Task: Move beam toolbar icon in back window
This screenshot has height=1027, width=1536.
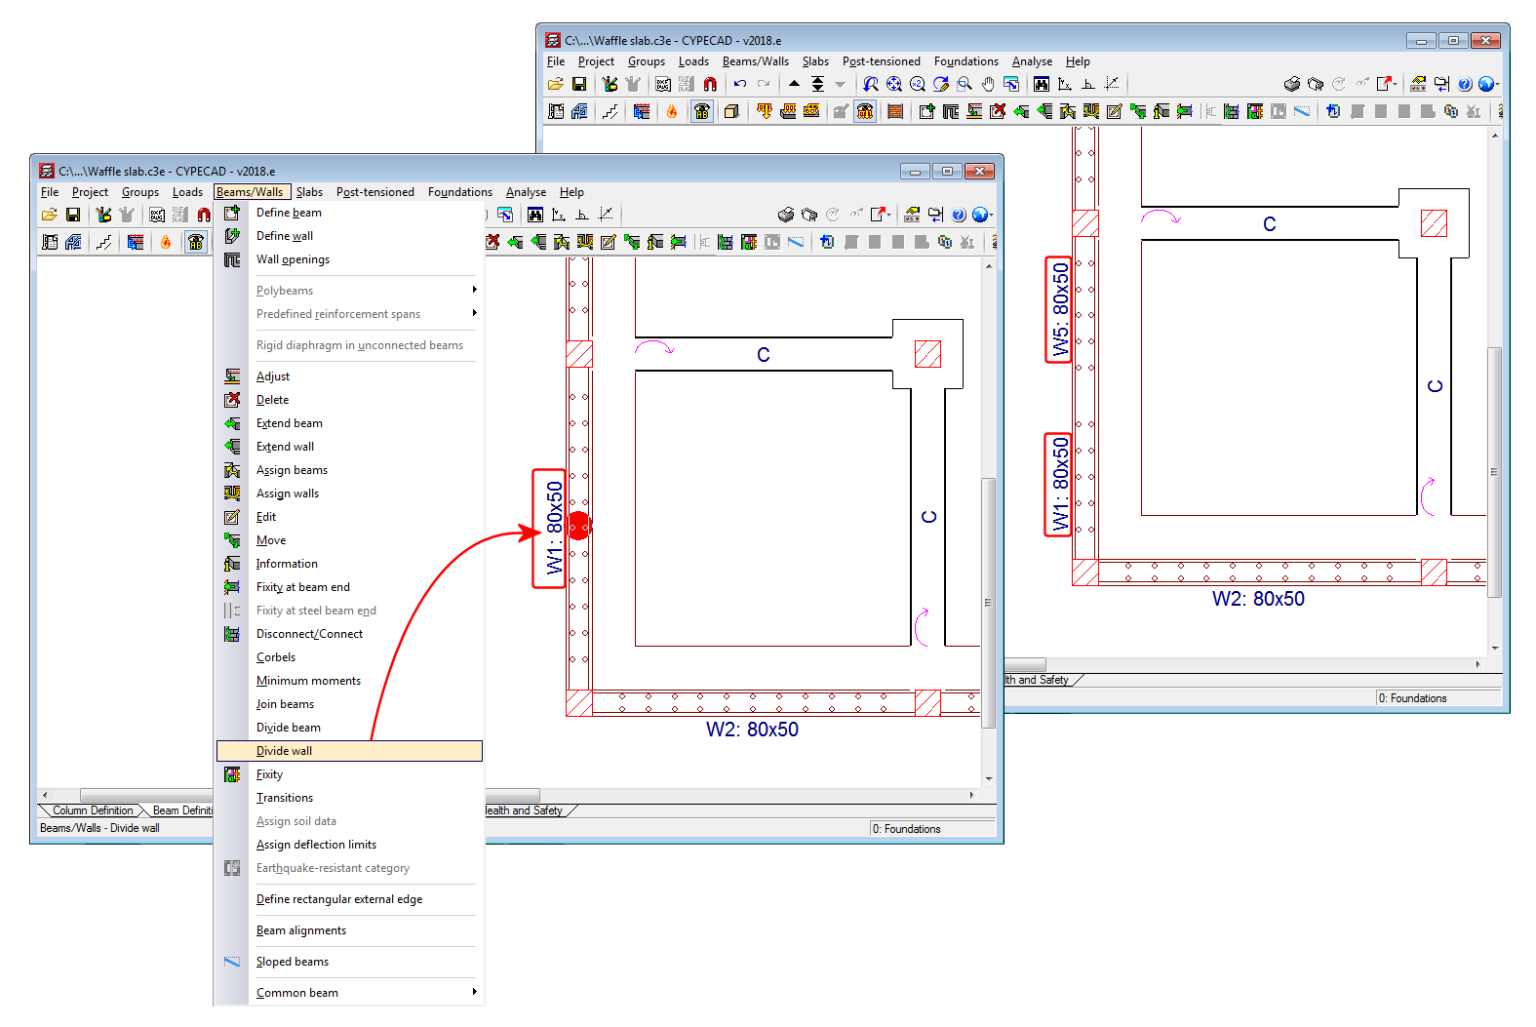Action: (x=1137, y=111)
